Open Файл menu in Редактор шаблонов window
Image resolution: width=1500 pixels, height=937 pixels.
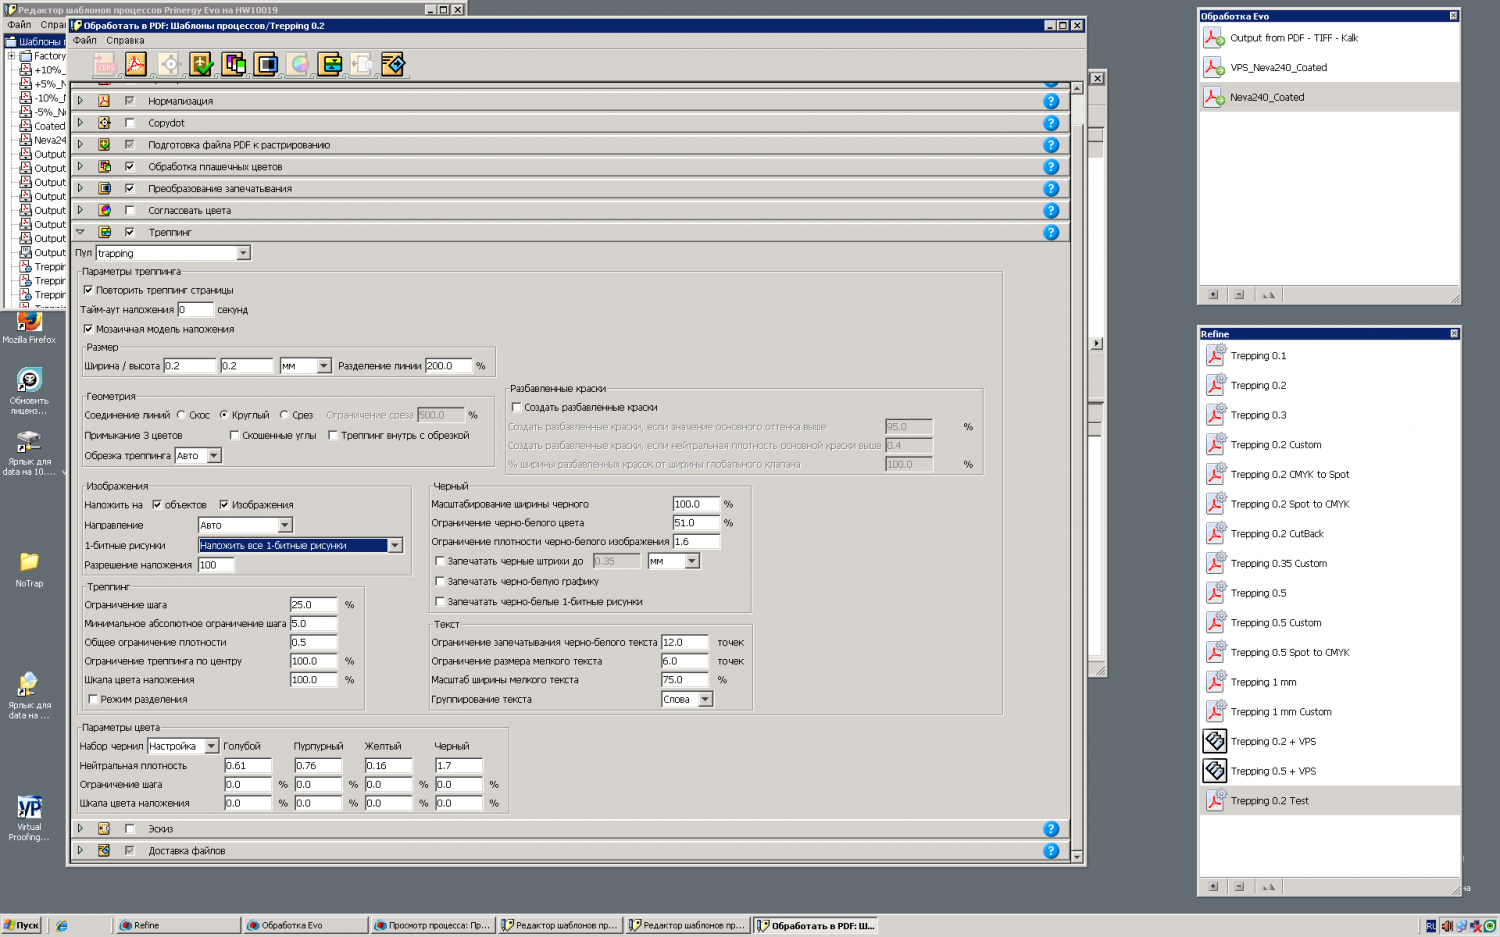[x=19, y=25]
